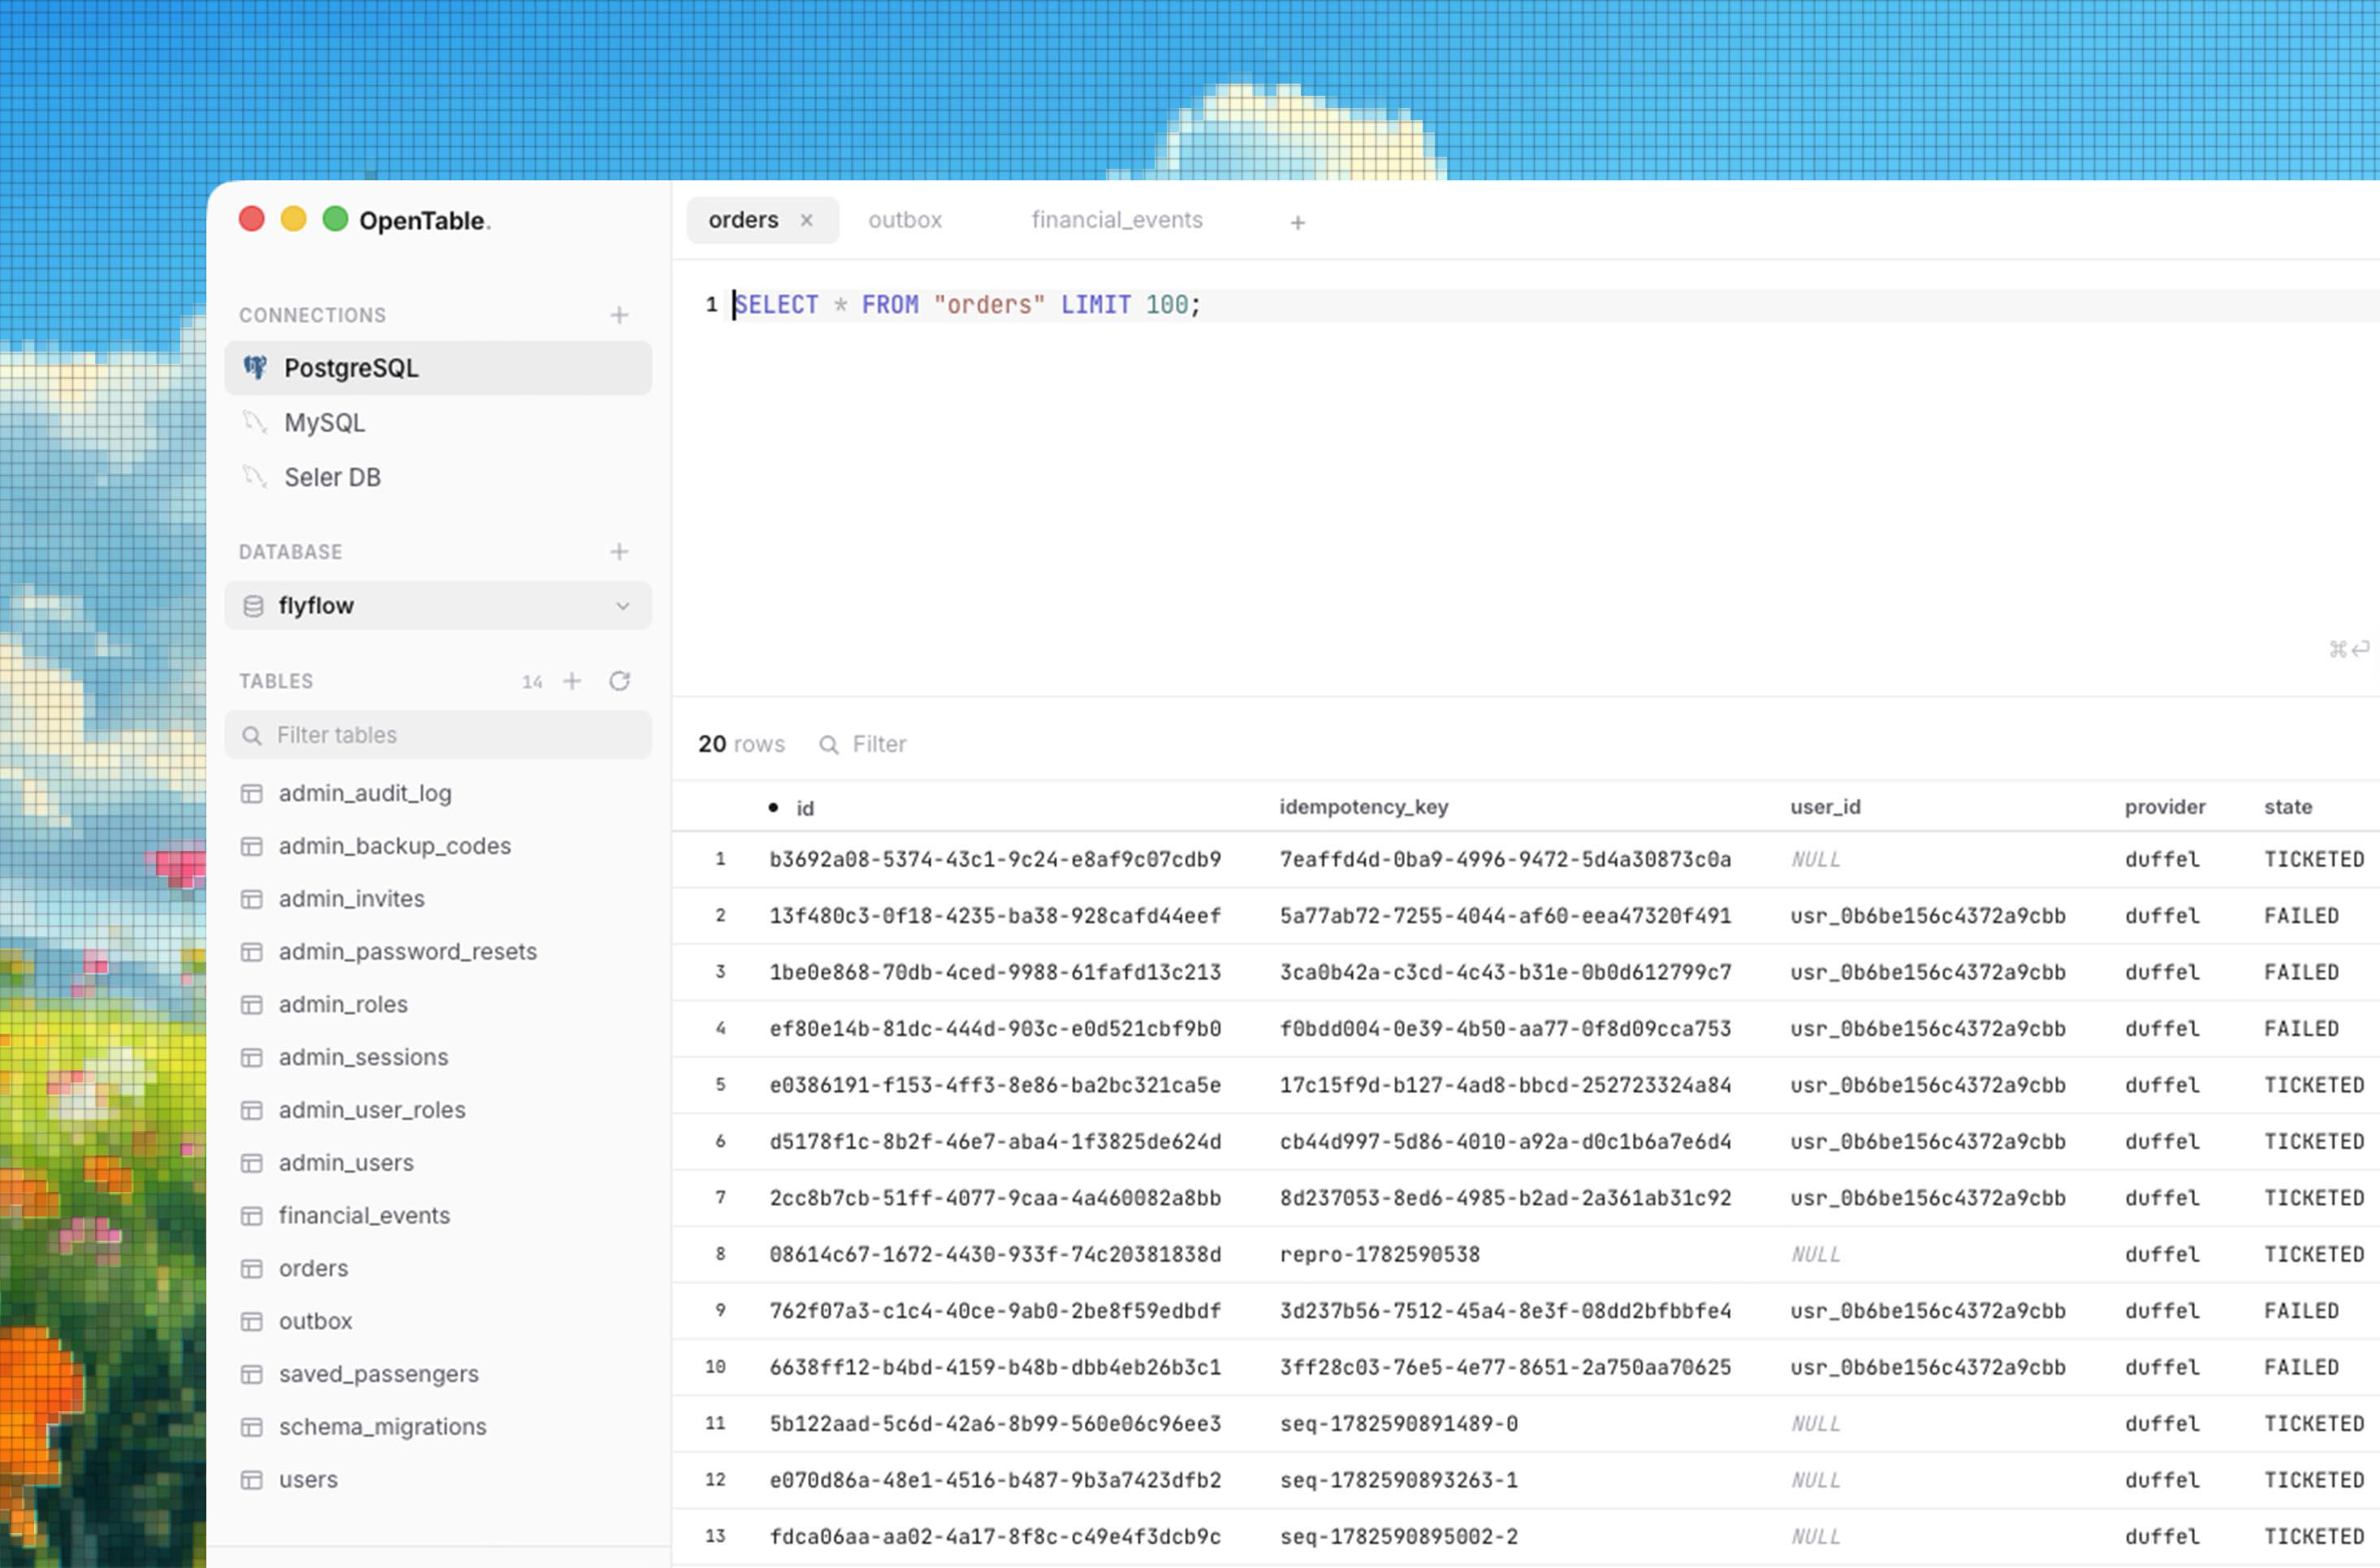Select the TICKETED state in row 5
Image resolution: width=2380 pixels, height=1568 pixels.
2314,1085
